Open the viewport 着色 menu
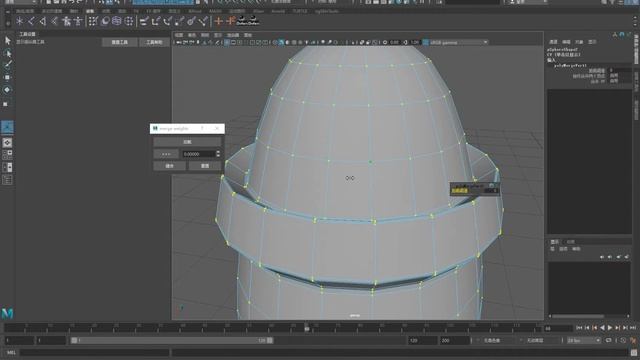The width and height of the screenshot is (640, 360). tap(192, 35)
